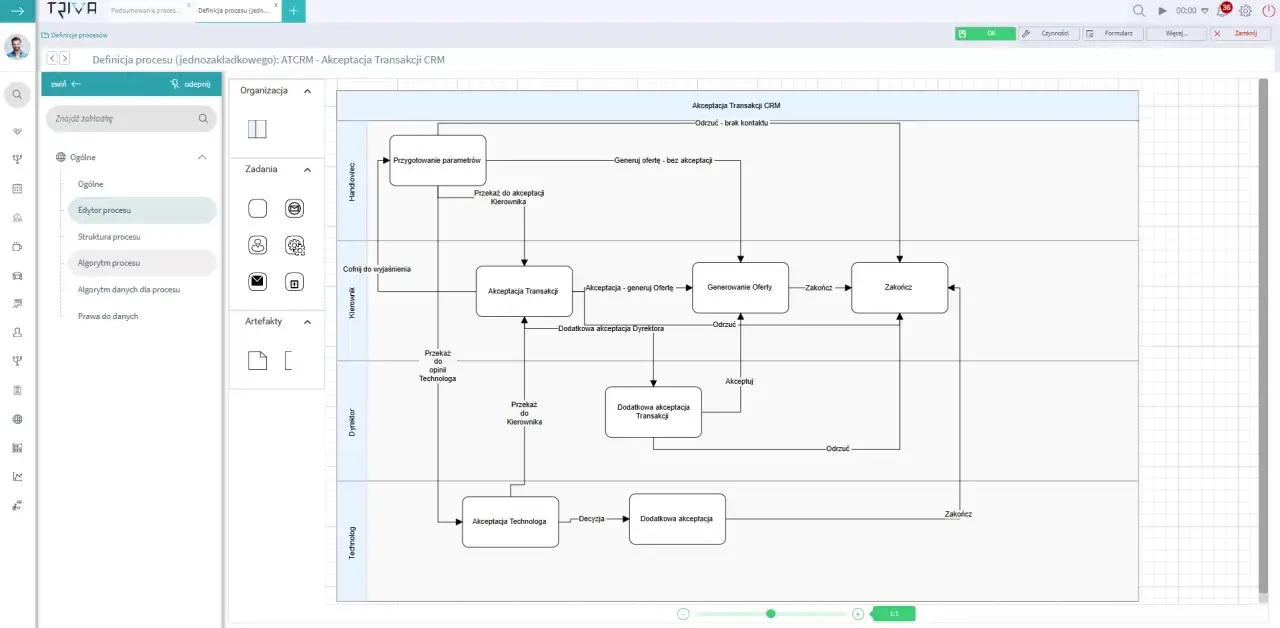Open the calendar module in the sidebar
The width and height of the screenshot is (1280, 628).
pos(17,188)
